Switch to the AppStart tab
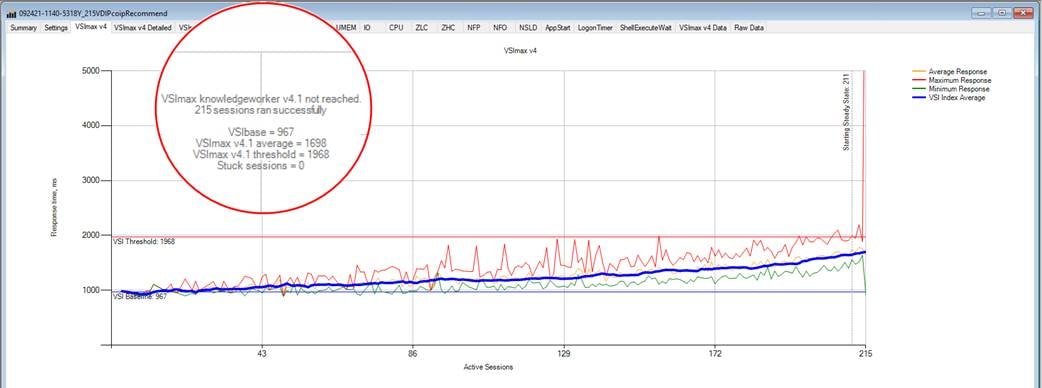 coord(558,28)
